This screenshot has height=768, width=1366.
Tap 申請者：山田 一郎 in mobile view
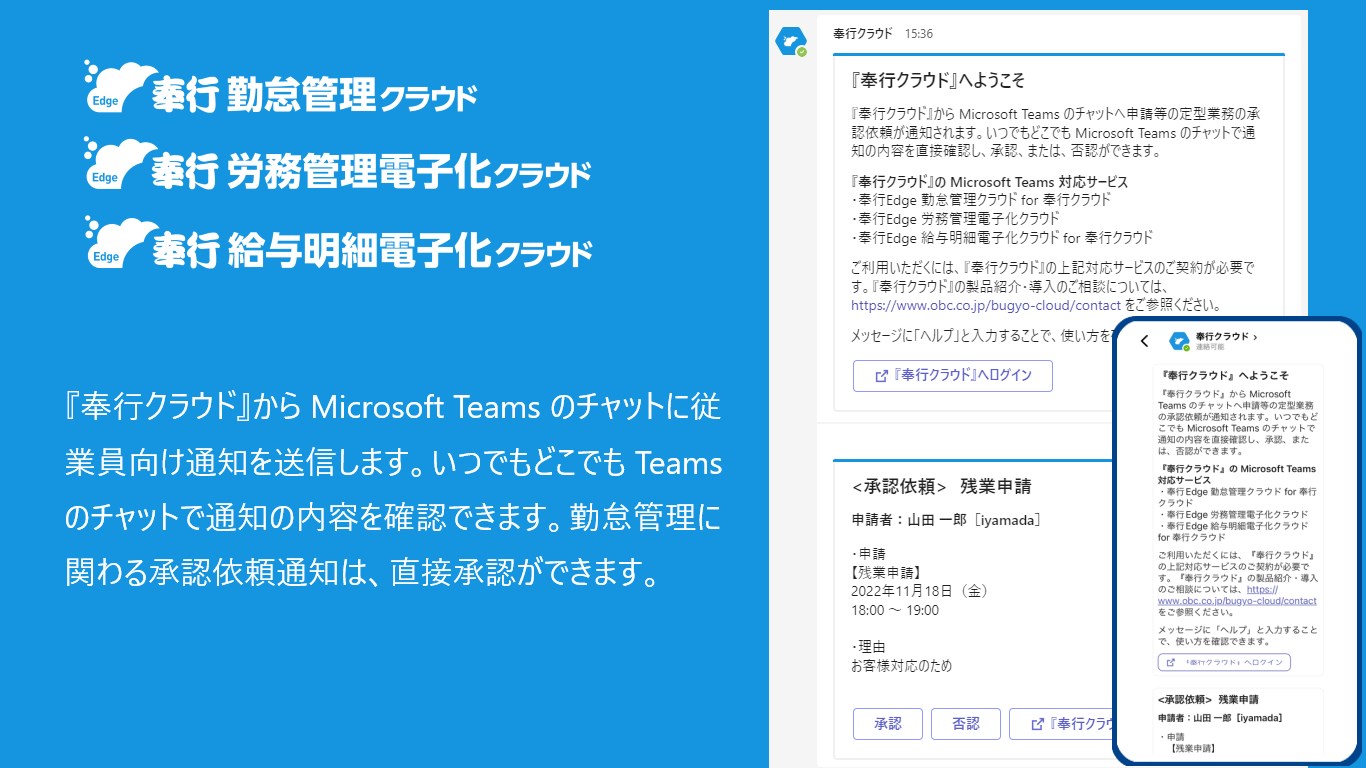1220,718
